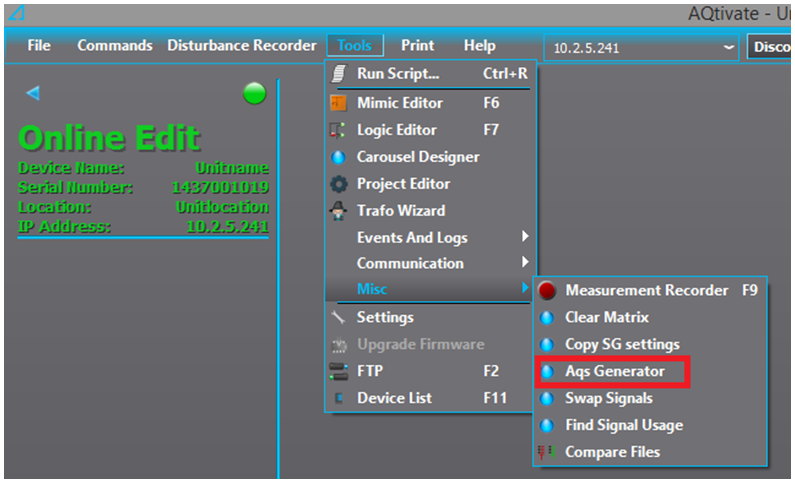
Task: Click the Settings wrench icon
Action: (338, 318)
